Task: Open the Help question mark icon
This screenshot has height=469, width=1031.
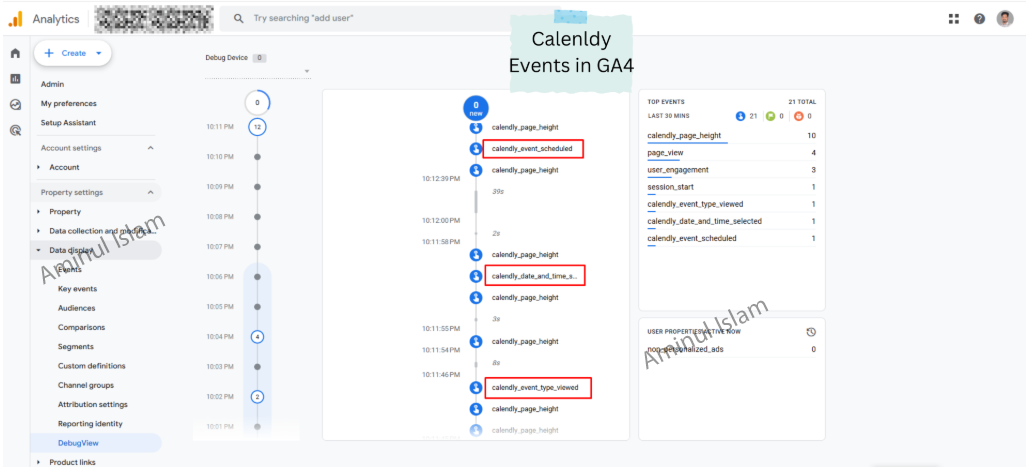Action: point(980,19)
